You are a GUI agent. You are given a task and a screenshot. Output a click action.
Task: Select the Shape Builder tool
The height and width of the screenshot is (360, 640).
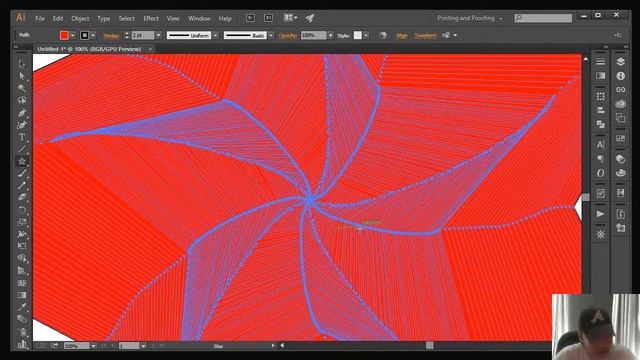click(x=22, y=258)
